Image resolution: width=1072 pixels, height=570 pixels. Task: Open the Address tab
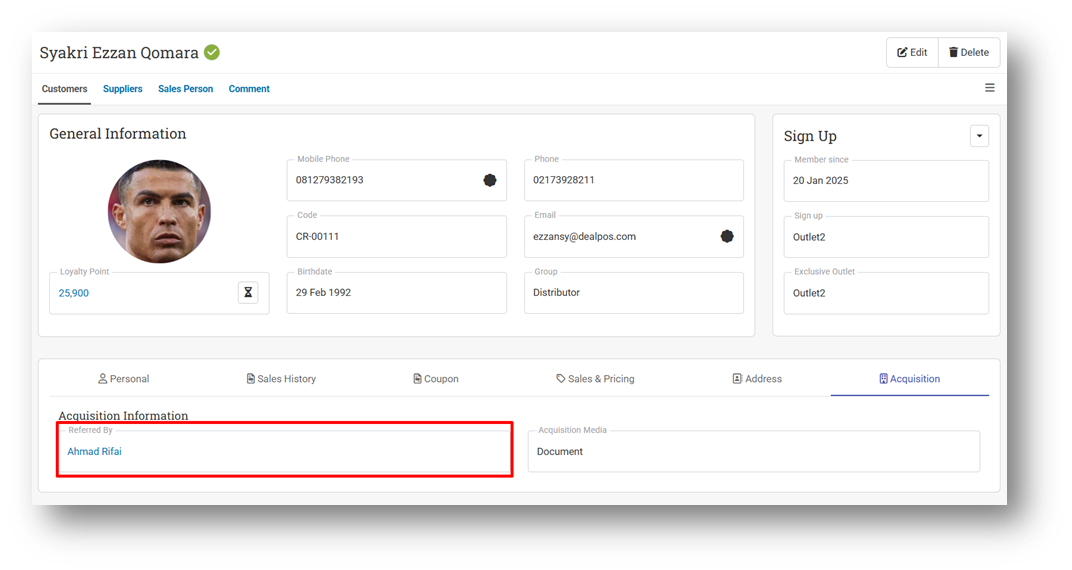(x=757, y=379)
